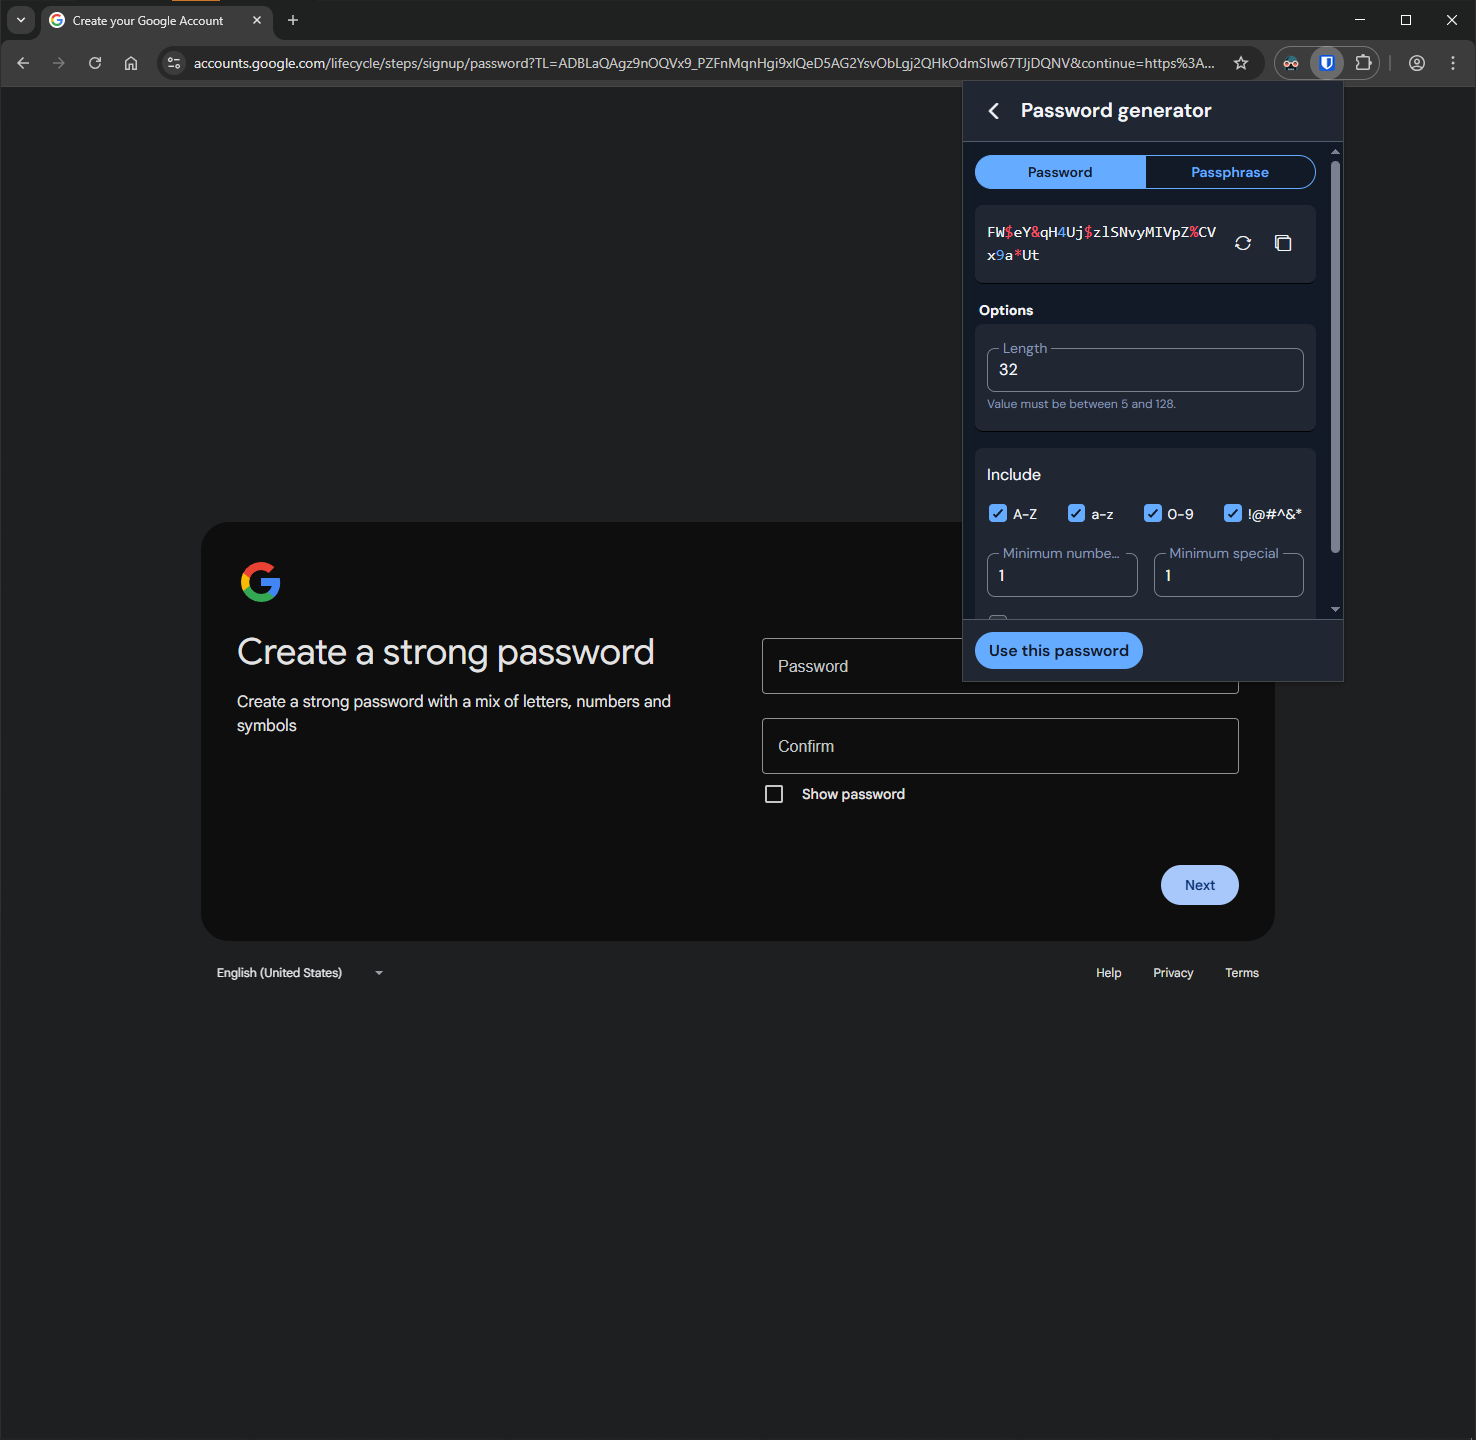Screen dimensions: 1476x1440
Task: Toggle the 0-9 numbers checkbox
Action: coord(1153,514)
